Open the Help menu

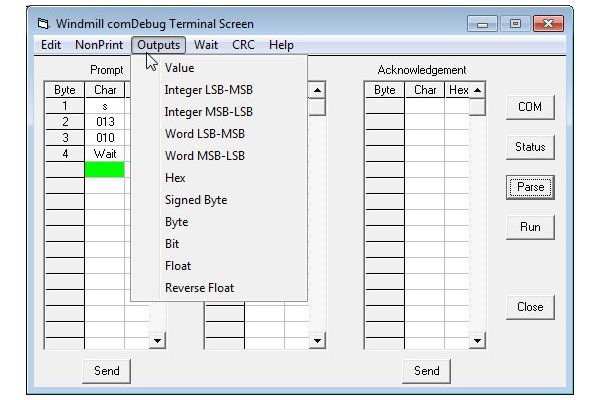pos(281,45)
